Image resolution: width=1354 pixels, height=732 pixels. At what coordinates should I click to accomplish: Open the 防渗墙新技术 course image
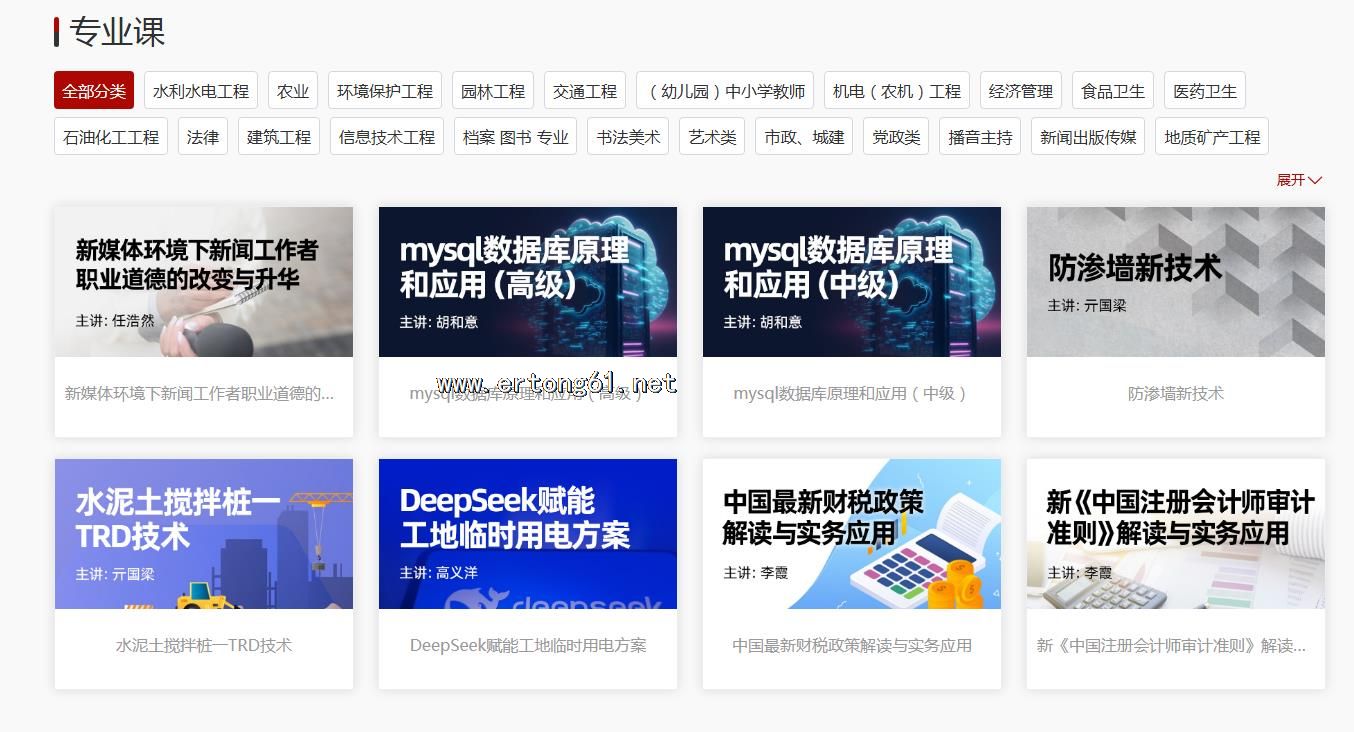click(1176, 282)
